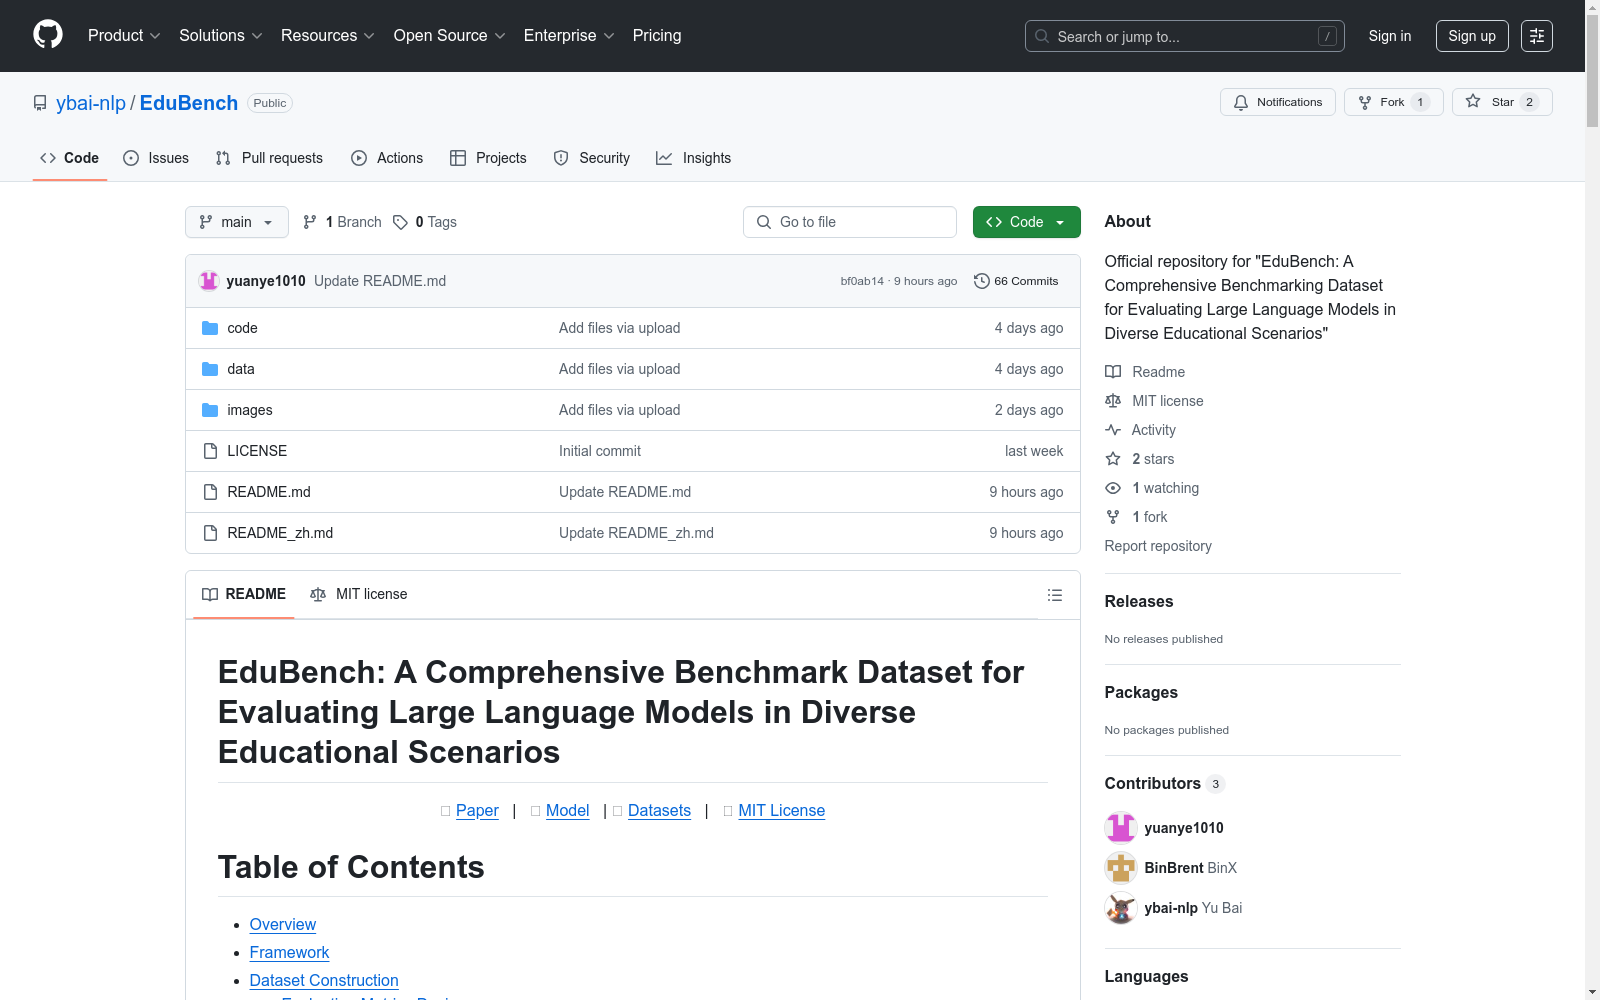Open the yuanye1010 avatar in the commit header
Screen dimensions: 1600x1000
209,281
